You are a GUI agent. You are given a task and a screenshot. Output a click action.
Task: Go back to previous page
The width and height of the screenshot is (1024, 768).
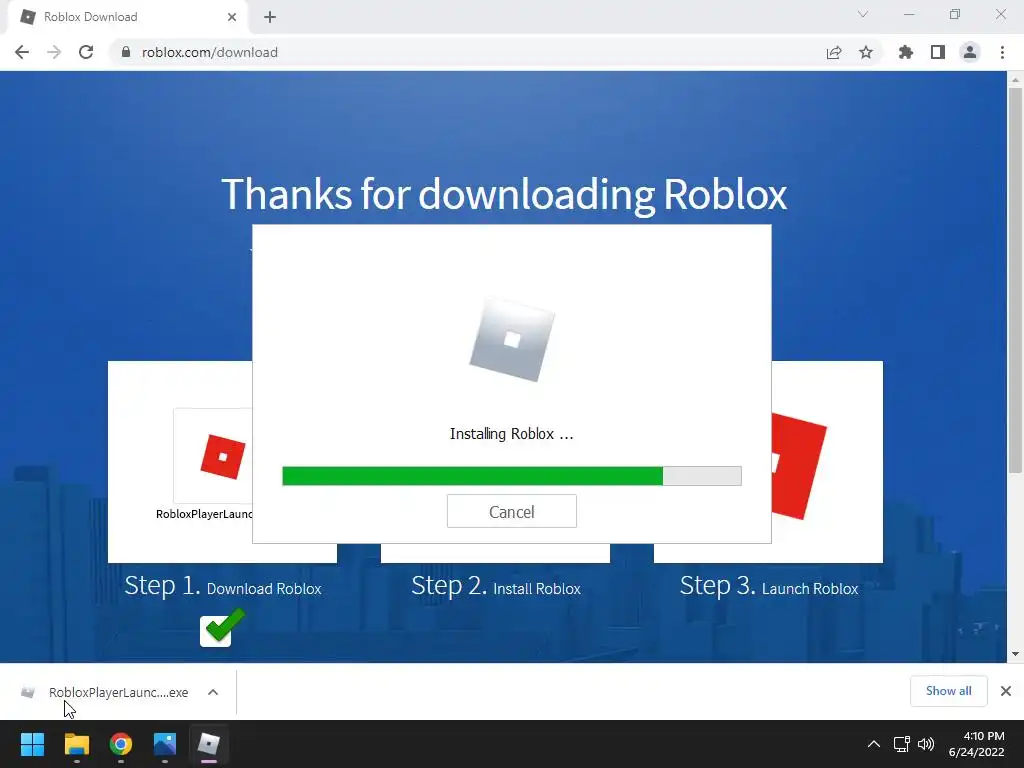pyautogui.click(x=22, y=52)
